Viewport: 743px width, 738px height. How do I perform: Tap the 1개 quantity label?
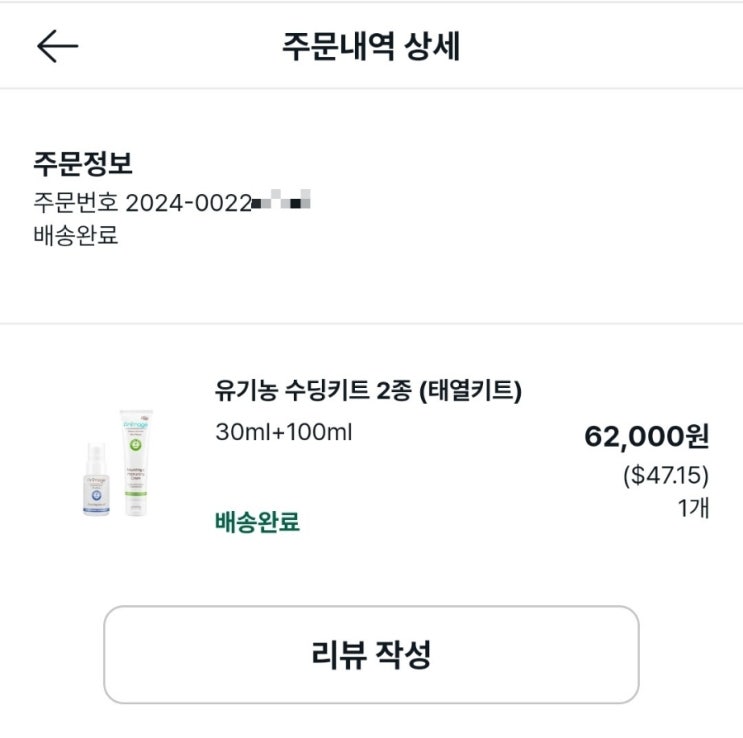[693, 507]
